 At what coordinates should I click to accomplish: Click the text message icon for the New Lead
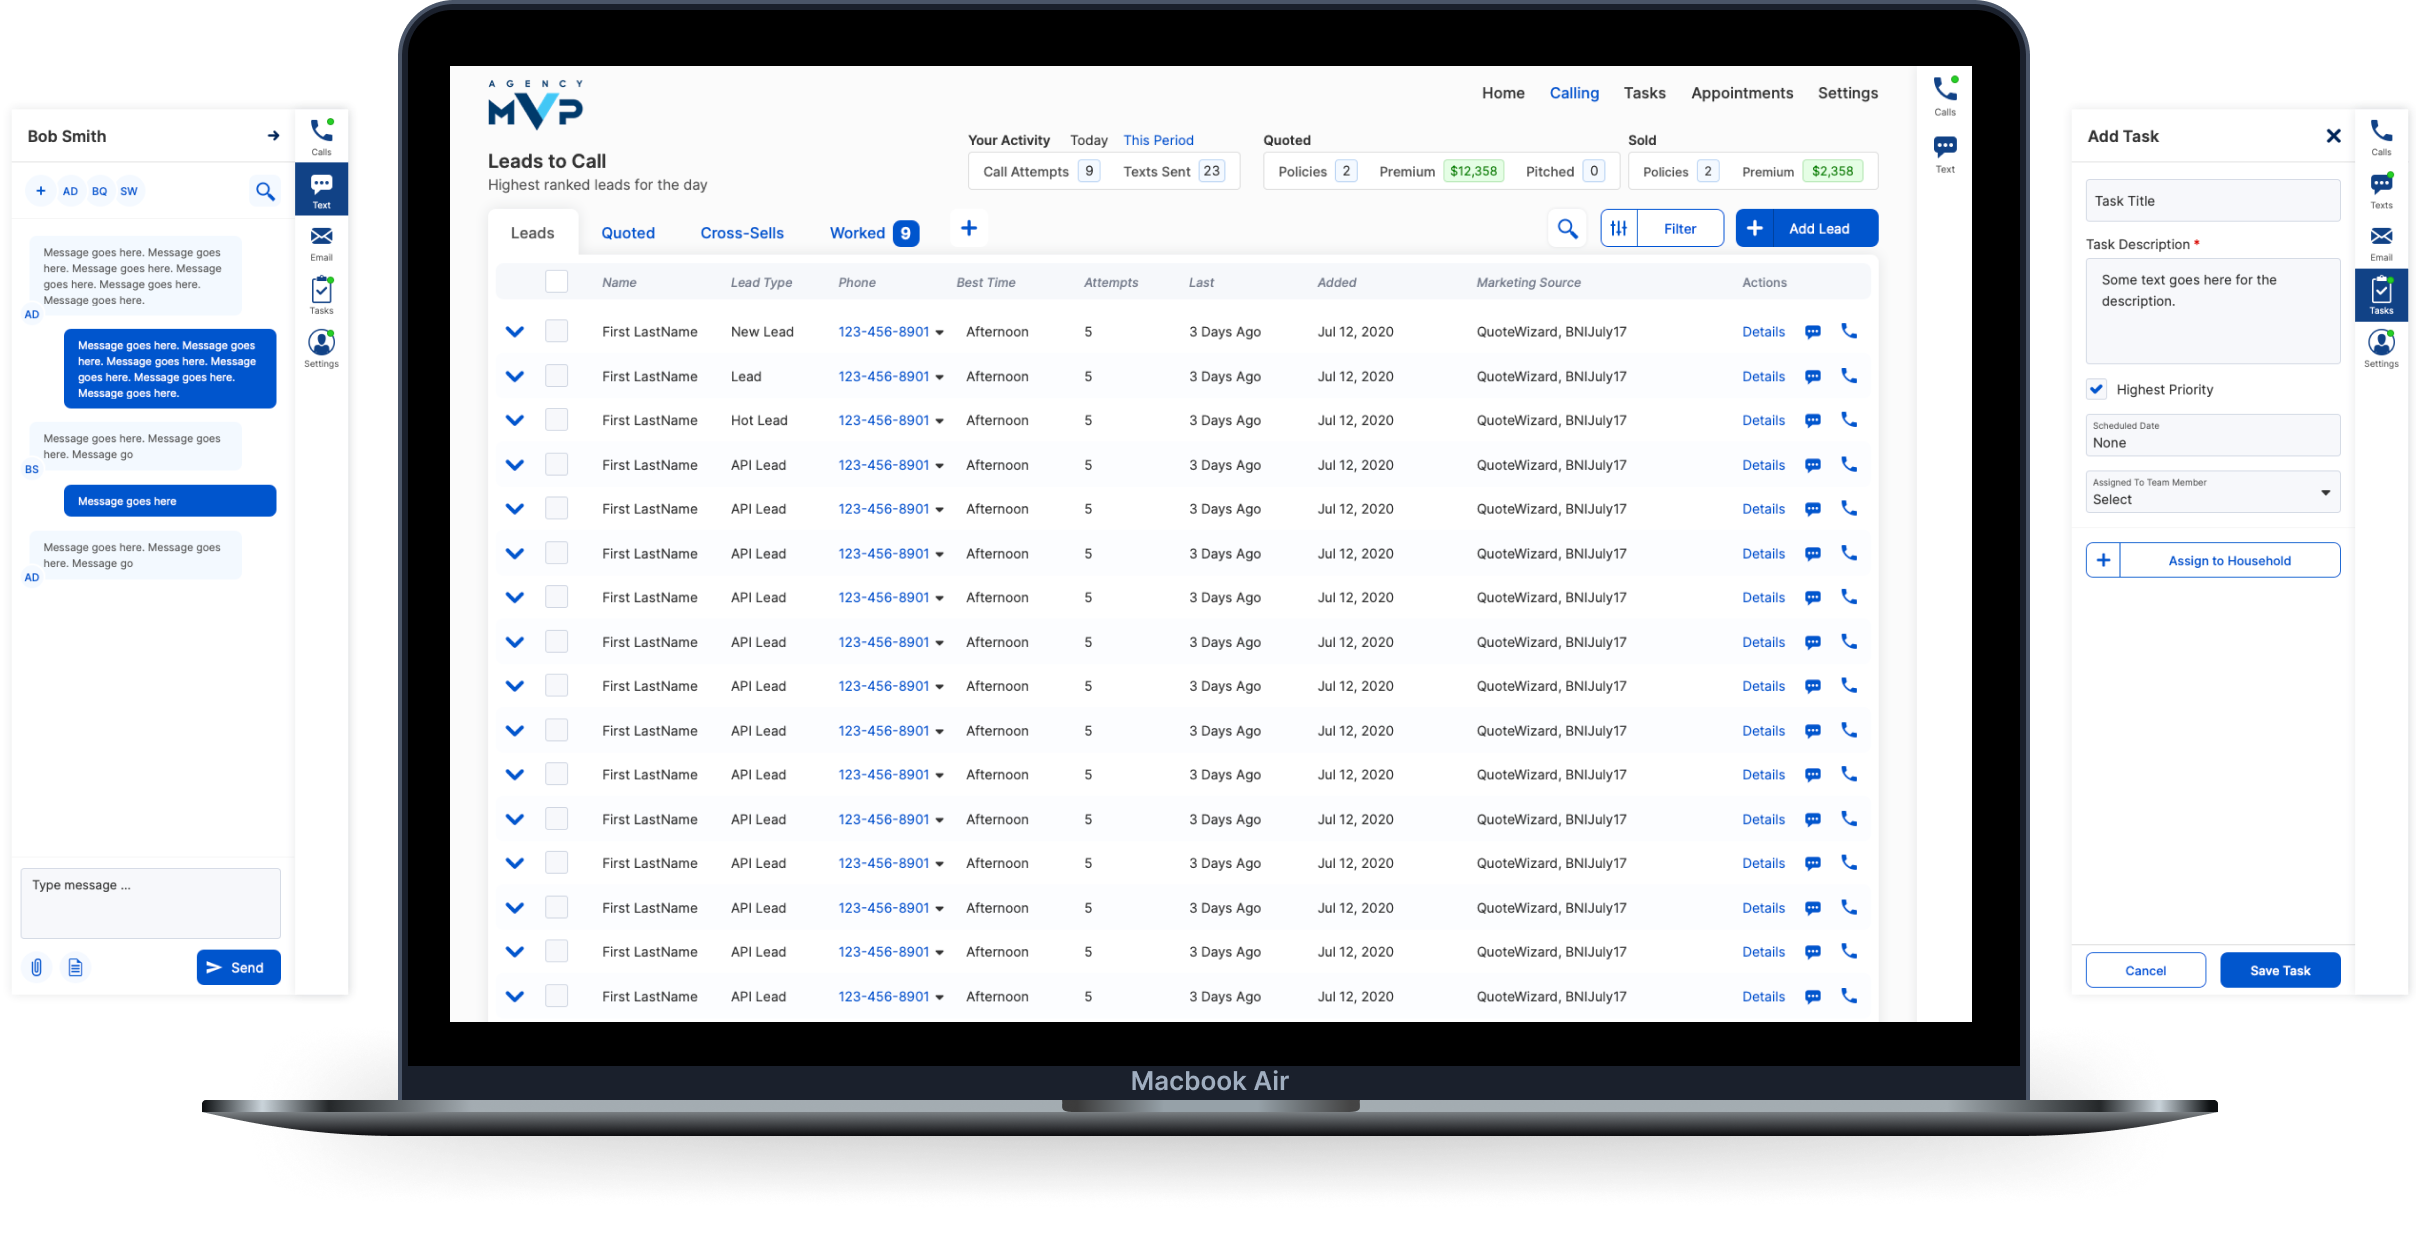pos(1812,331)
